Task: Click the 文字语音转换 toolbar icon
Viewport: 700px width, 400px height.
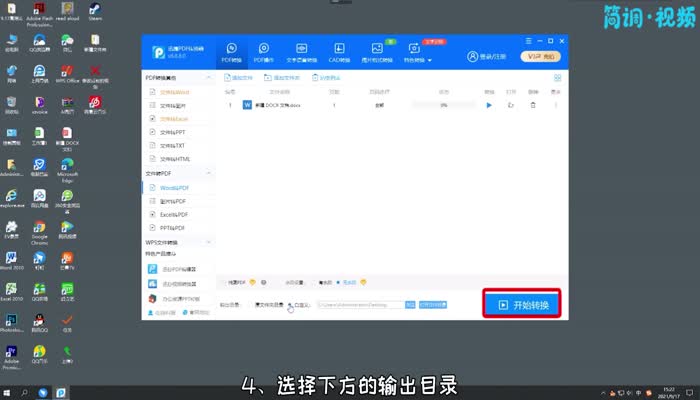Action: [x=302, y=52]
